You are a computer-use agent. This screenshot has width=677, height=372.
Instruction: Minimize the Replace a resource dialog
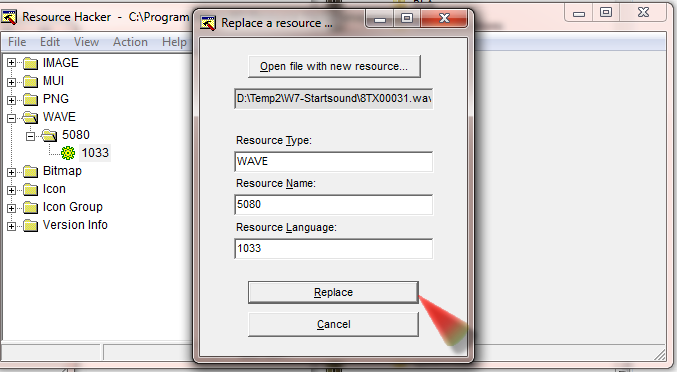pos(380,18)
